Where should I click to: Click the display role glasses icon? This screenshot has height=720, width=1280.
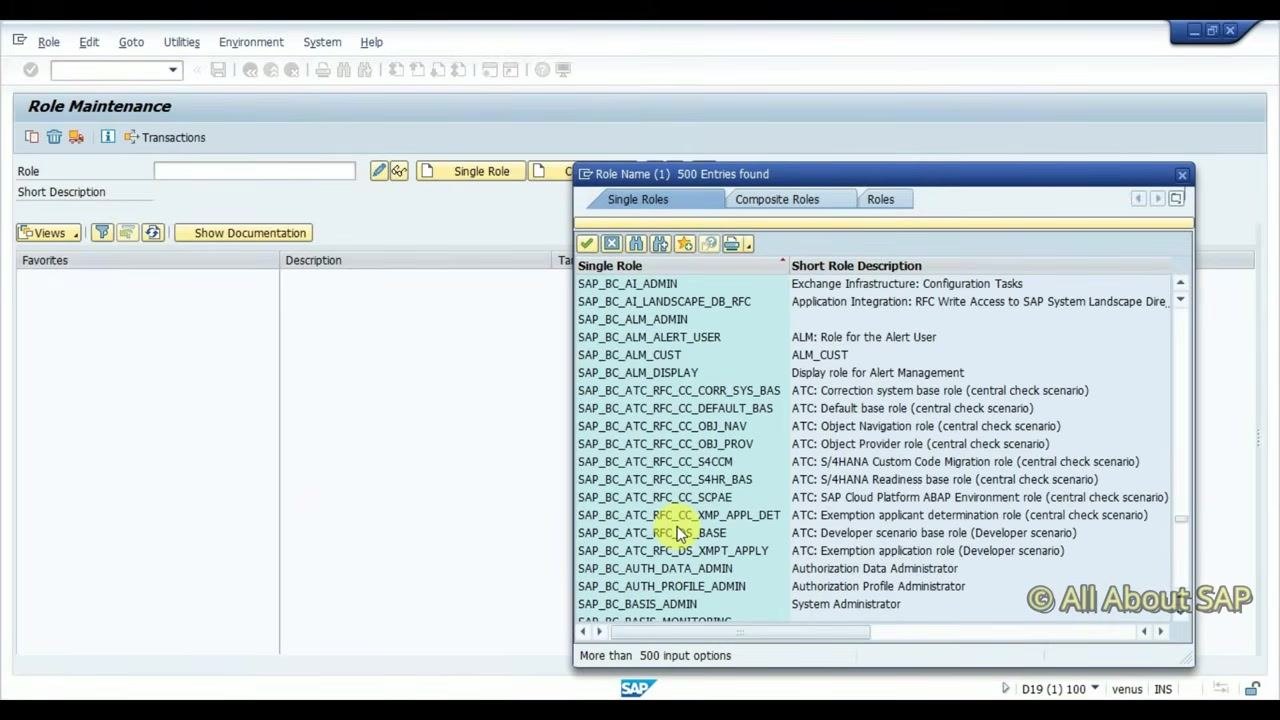click(x=399, y=171)
